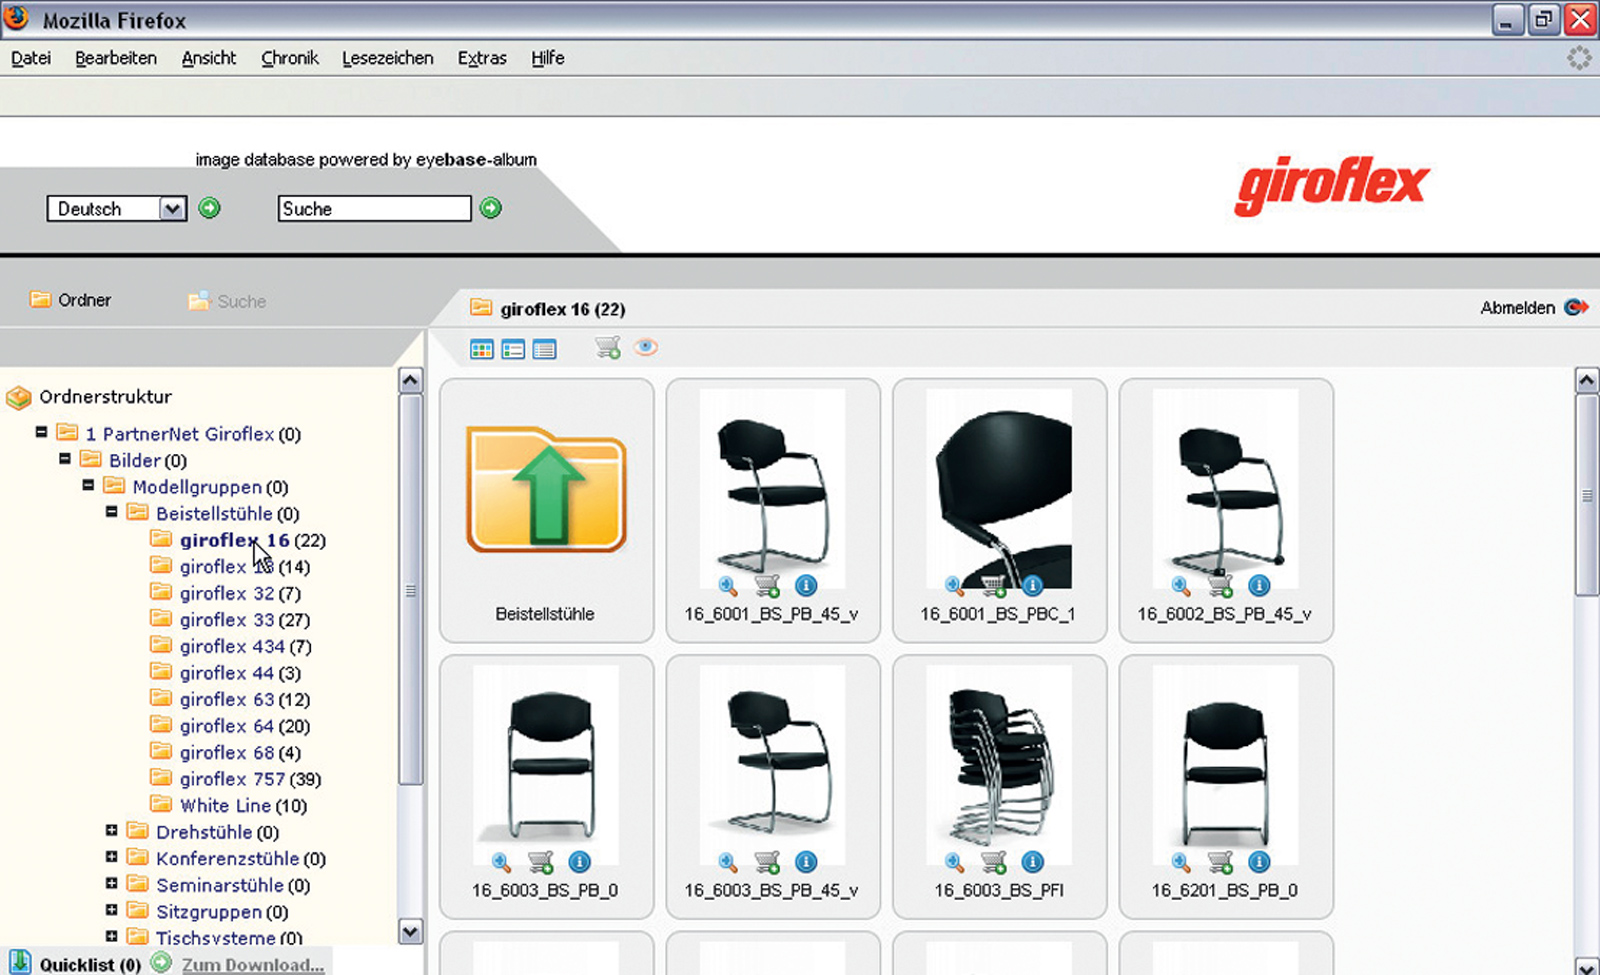The width and height of the screenshot is (1600, 975).
Task: Toggle the eye preview icon in toolbar
Action: [x=646, y=347]
